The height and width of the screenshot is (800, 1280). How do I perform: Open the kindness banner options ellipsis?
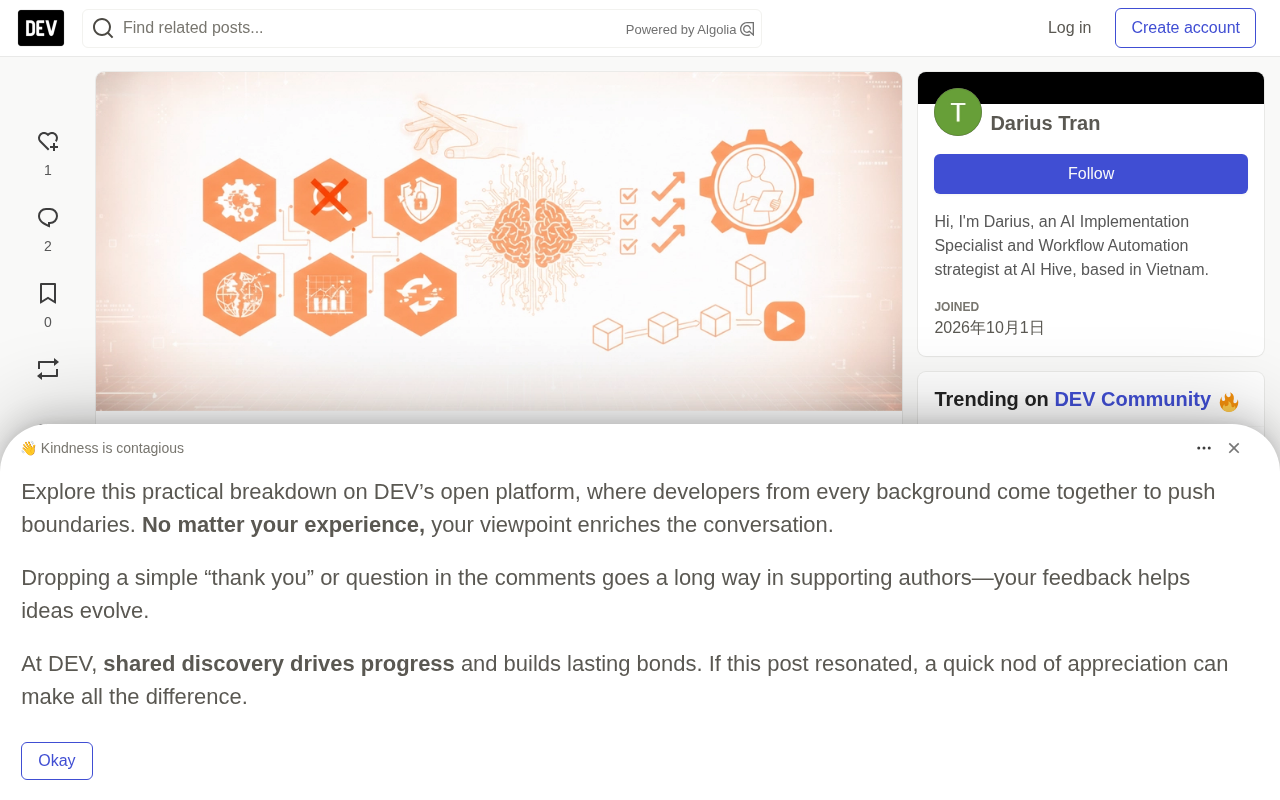click(1204, 448)
